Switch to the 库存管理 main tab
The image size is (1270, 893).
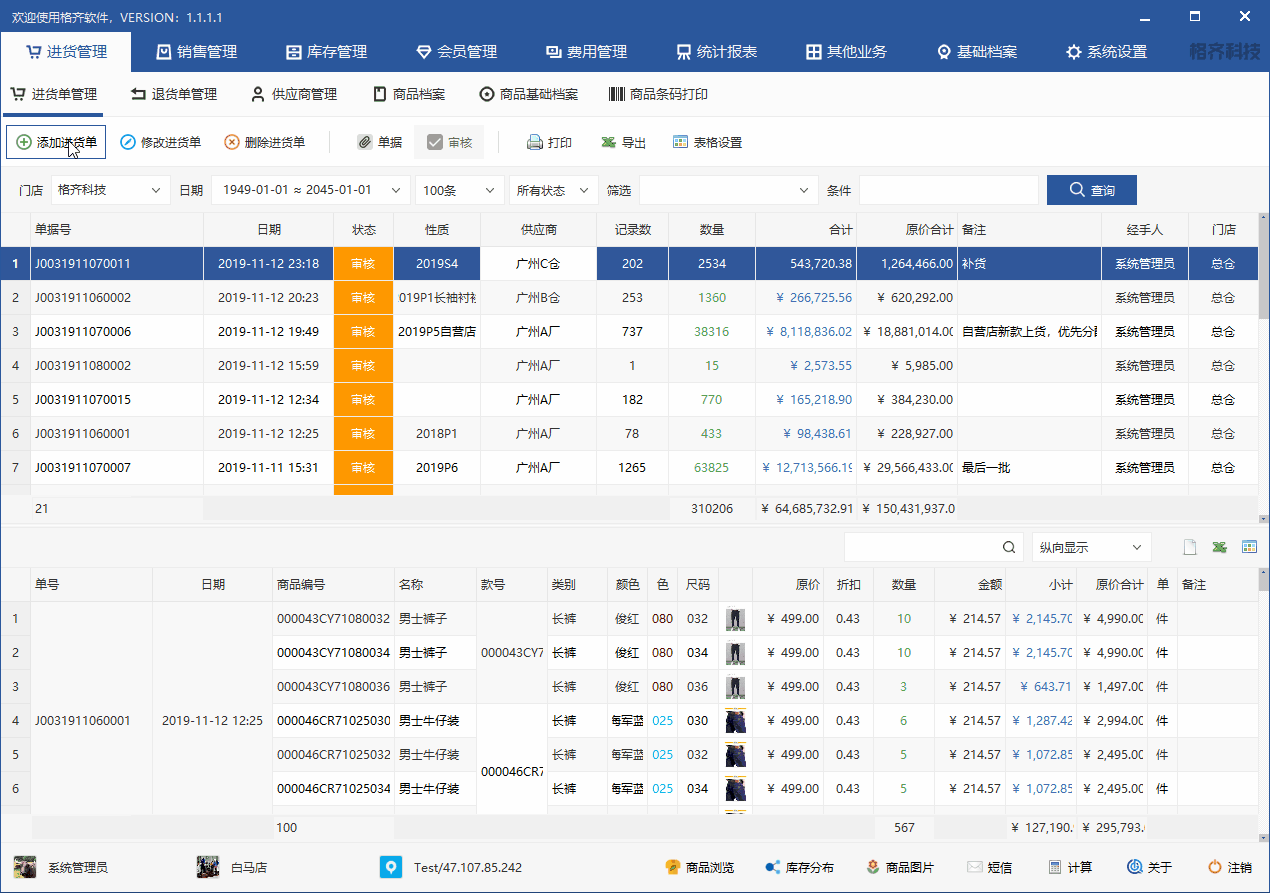pyautogui.click(x=327, y=52)
